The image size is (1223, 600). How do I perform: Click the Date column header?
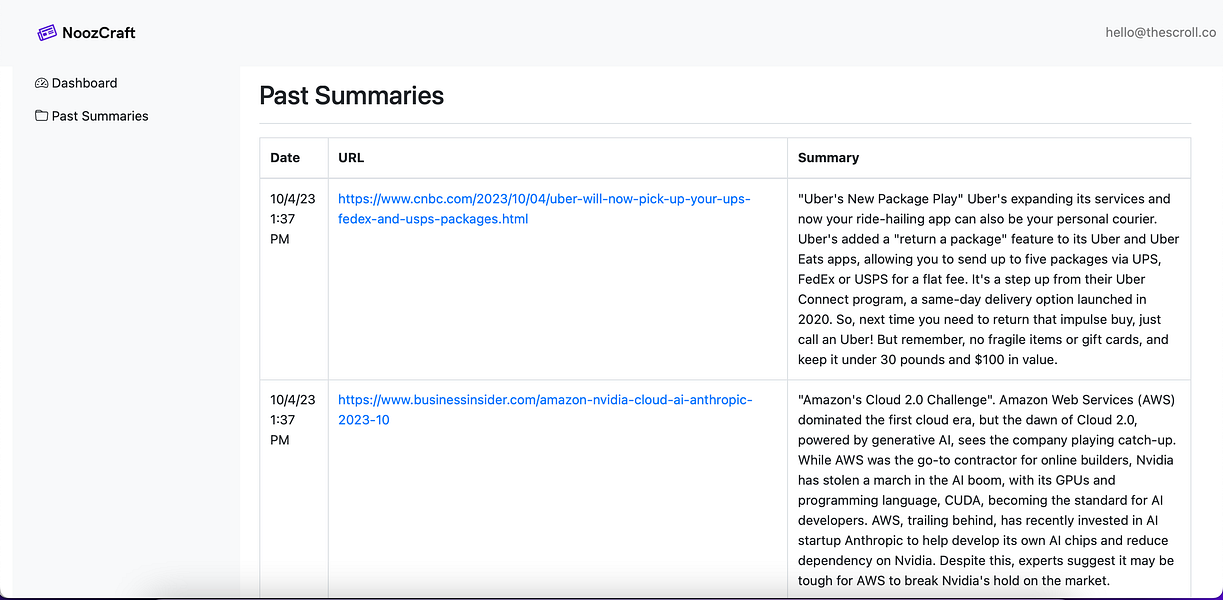tap(285, 158)
